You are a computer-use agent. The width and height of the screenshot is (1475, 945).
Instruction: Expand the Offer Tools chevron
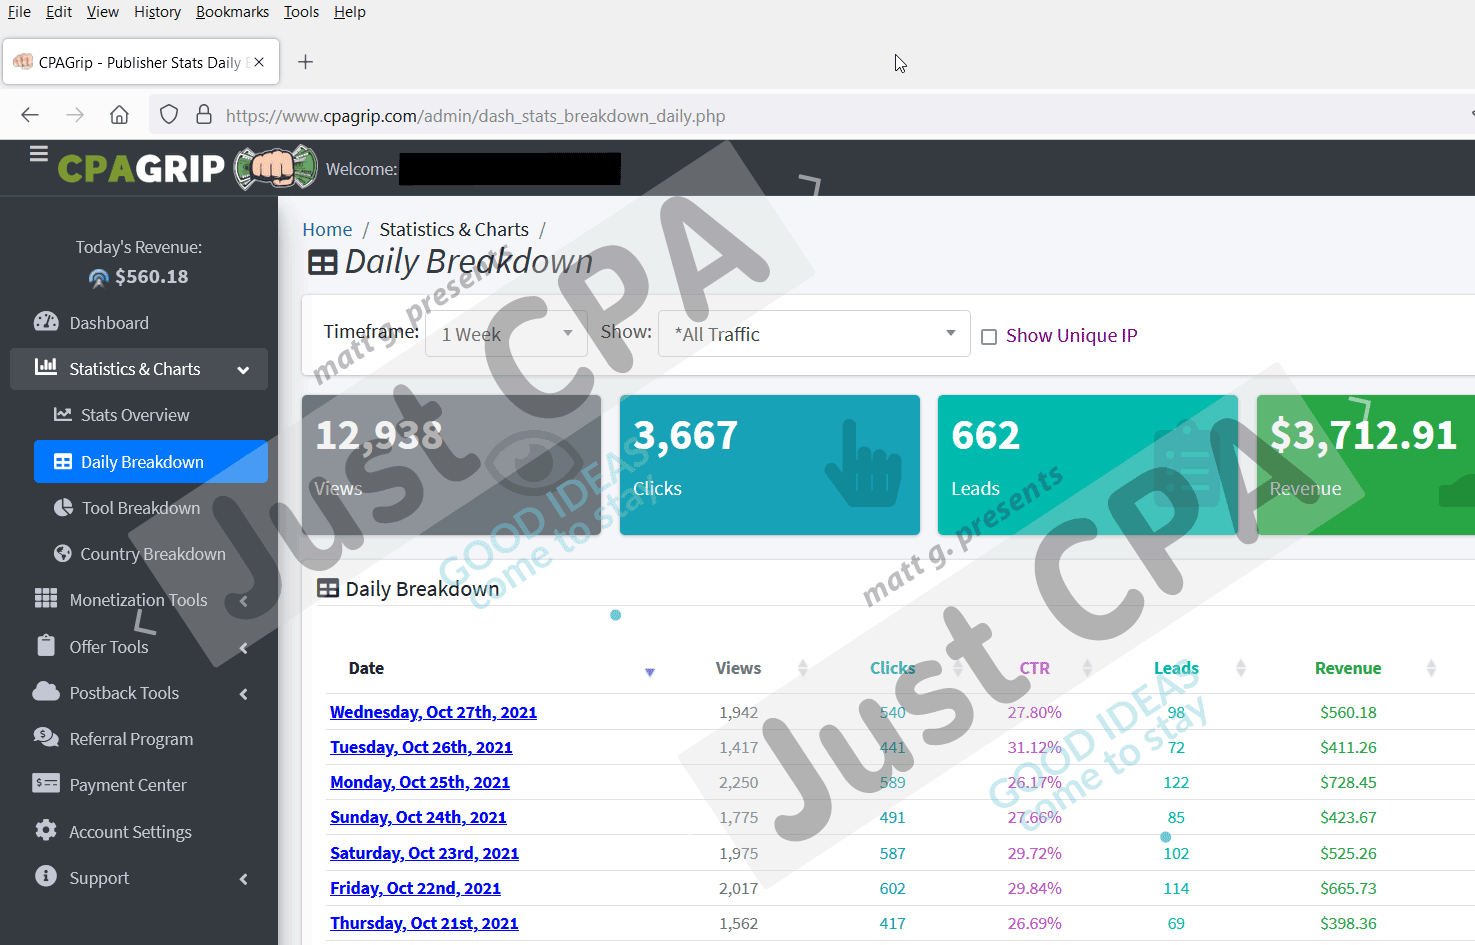[243, 648]
